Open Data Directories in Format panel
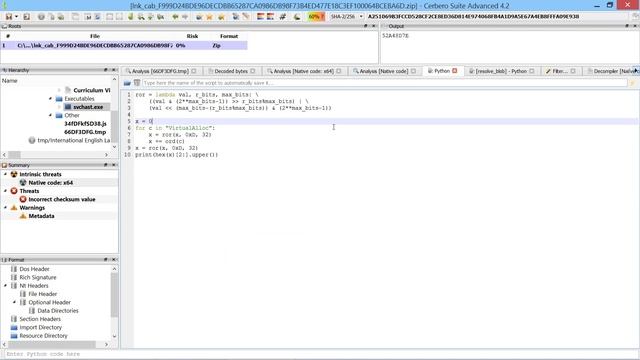This screenshot has height=360, width=640. (58, 311)
